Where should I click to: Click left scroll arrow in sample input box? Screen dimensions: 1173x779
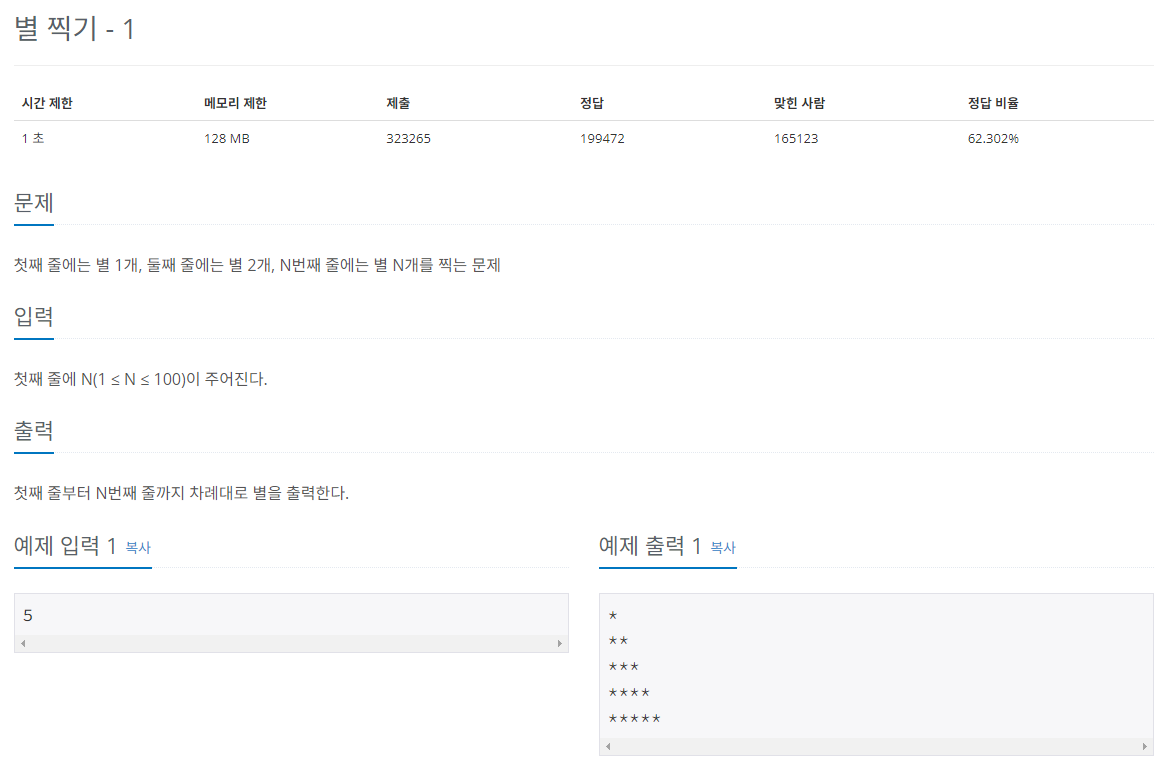pos(23,644)
